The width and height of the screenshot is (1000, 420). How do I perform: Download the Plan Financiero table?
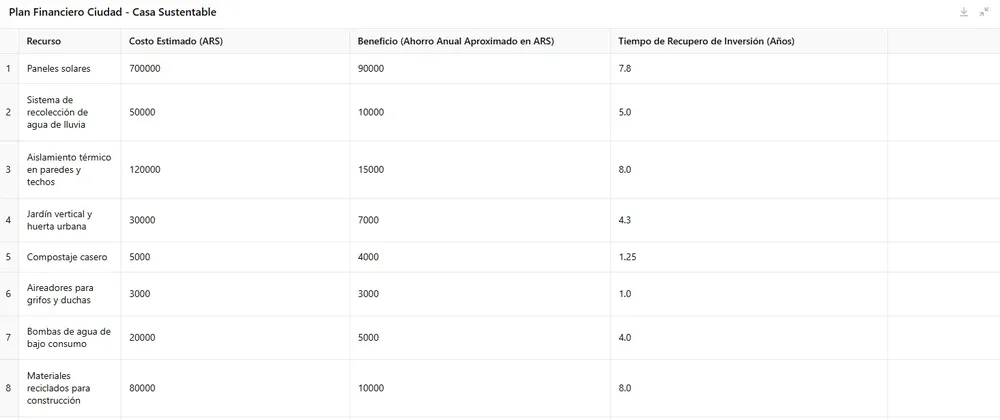(964, 12)
